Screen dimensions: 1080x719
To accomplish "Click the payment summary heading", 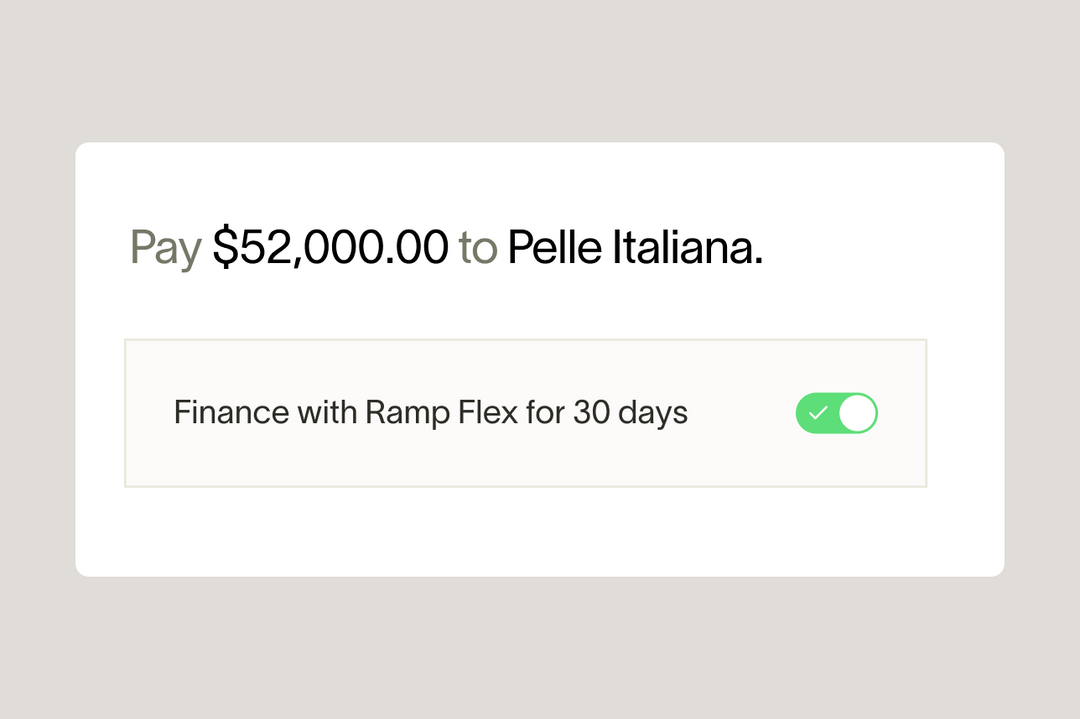I will tap(445, 247).
